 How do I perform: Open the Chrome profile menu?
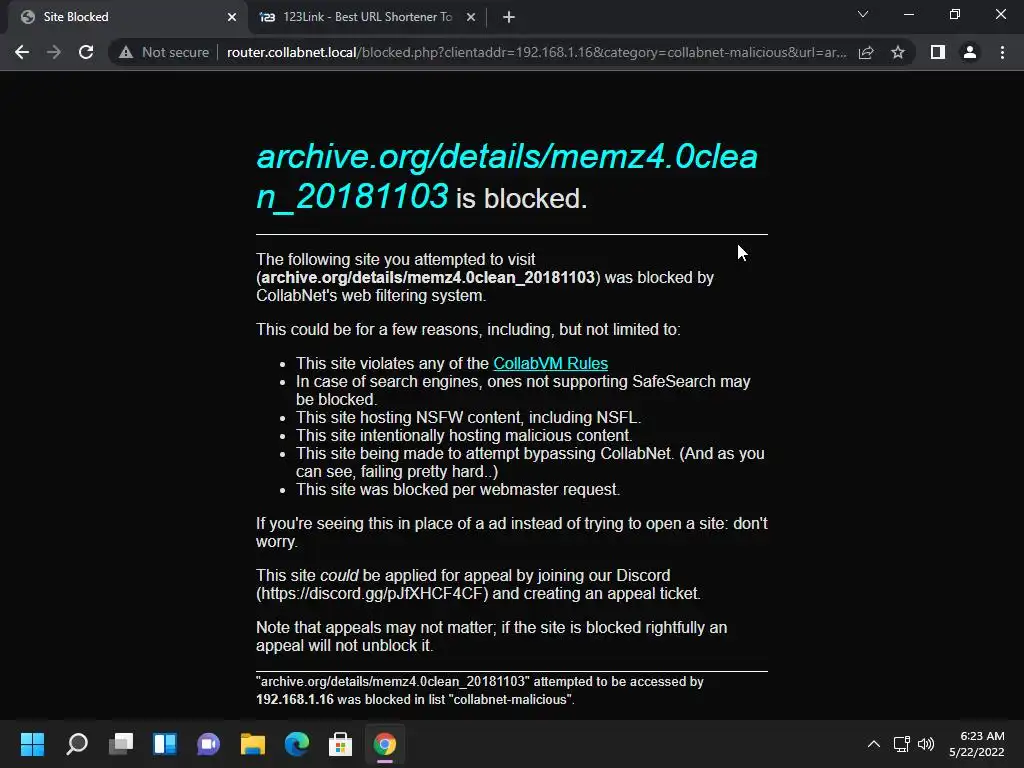pos(970,52)
